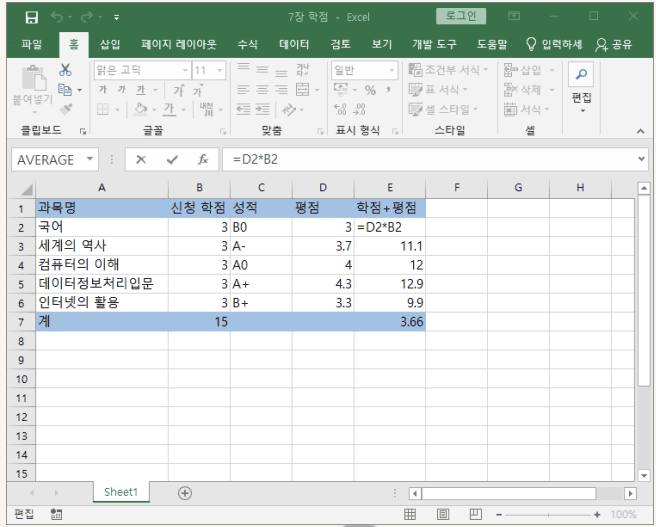Switch to the 수식 ribbon tab
Viewport: 656px width, 527px height.
click(247, 44)
